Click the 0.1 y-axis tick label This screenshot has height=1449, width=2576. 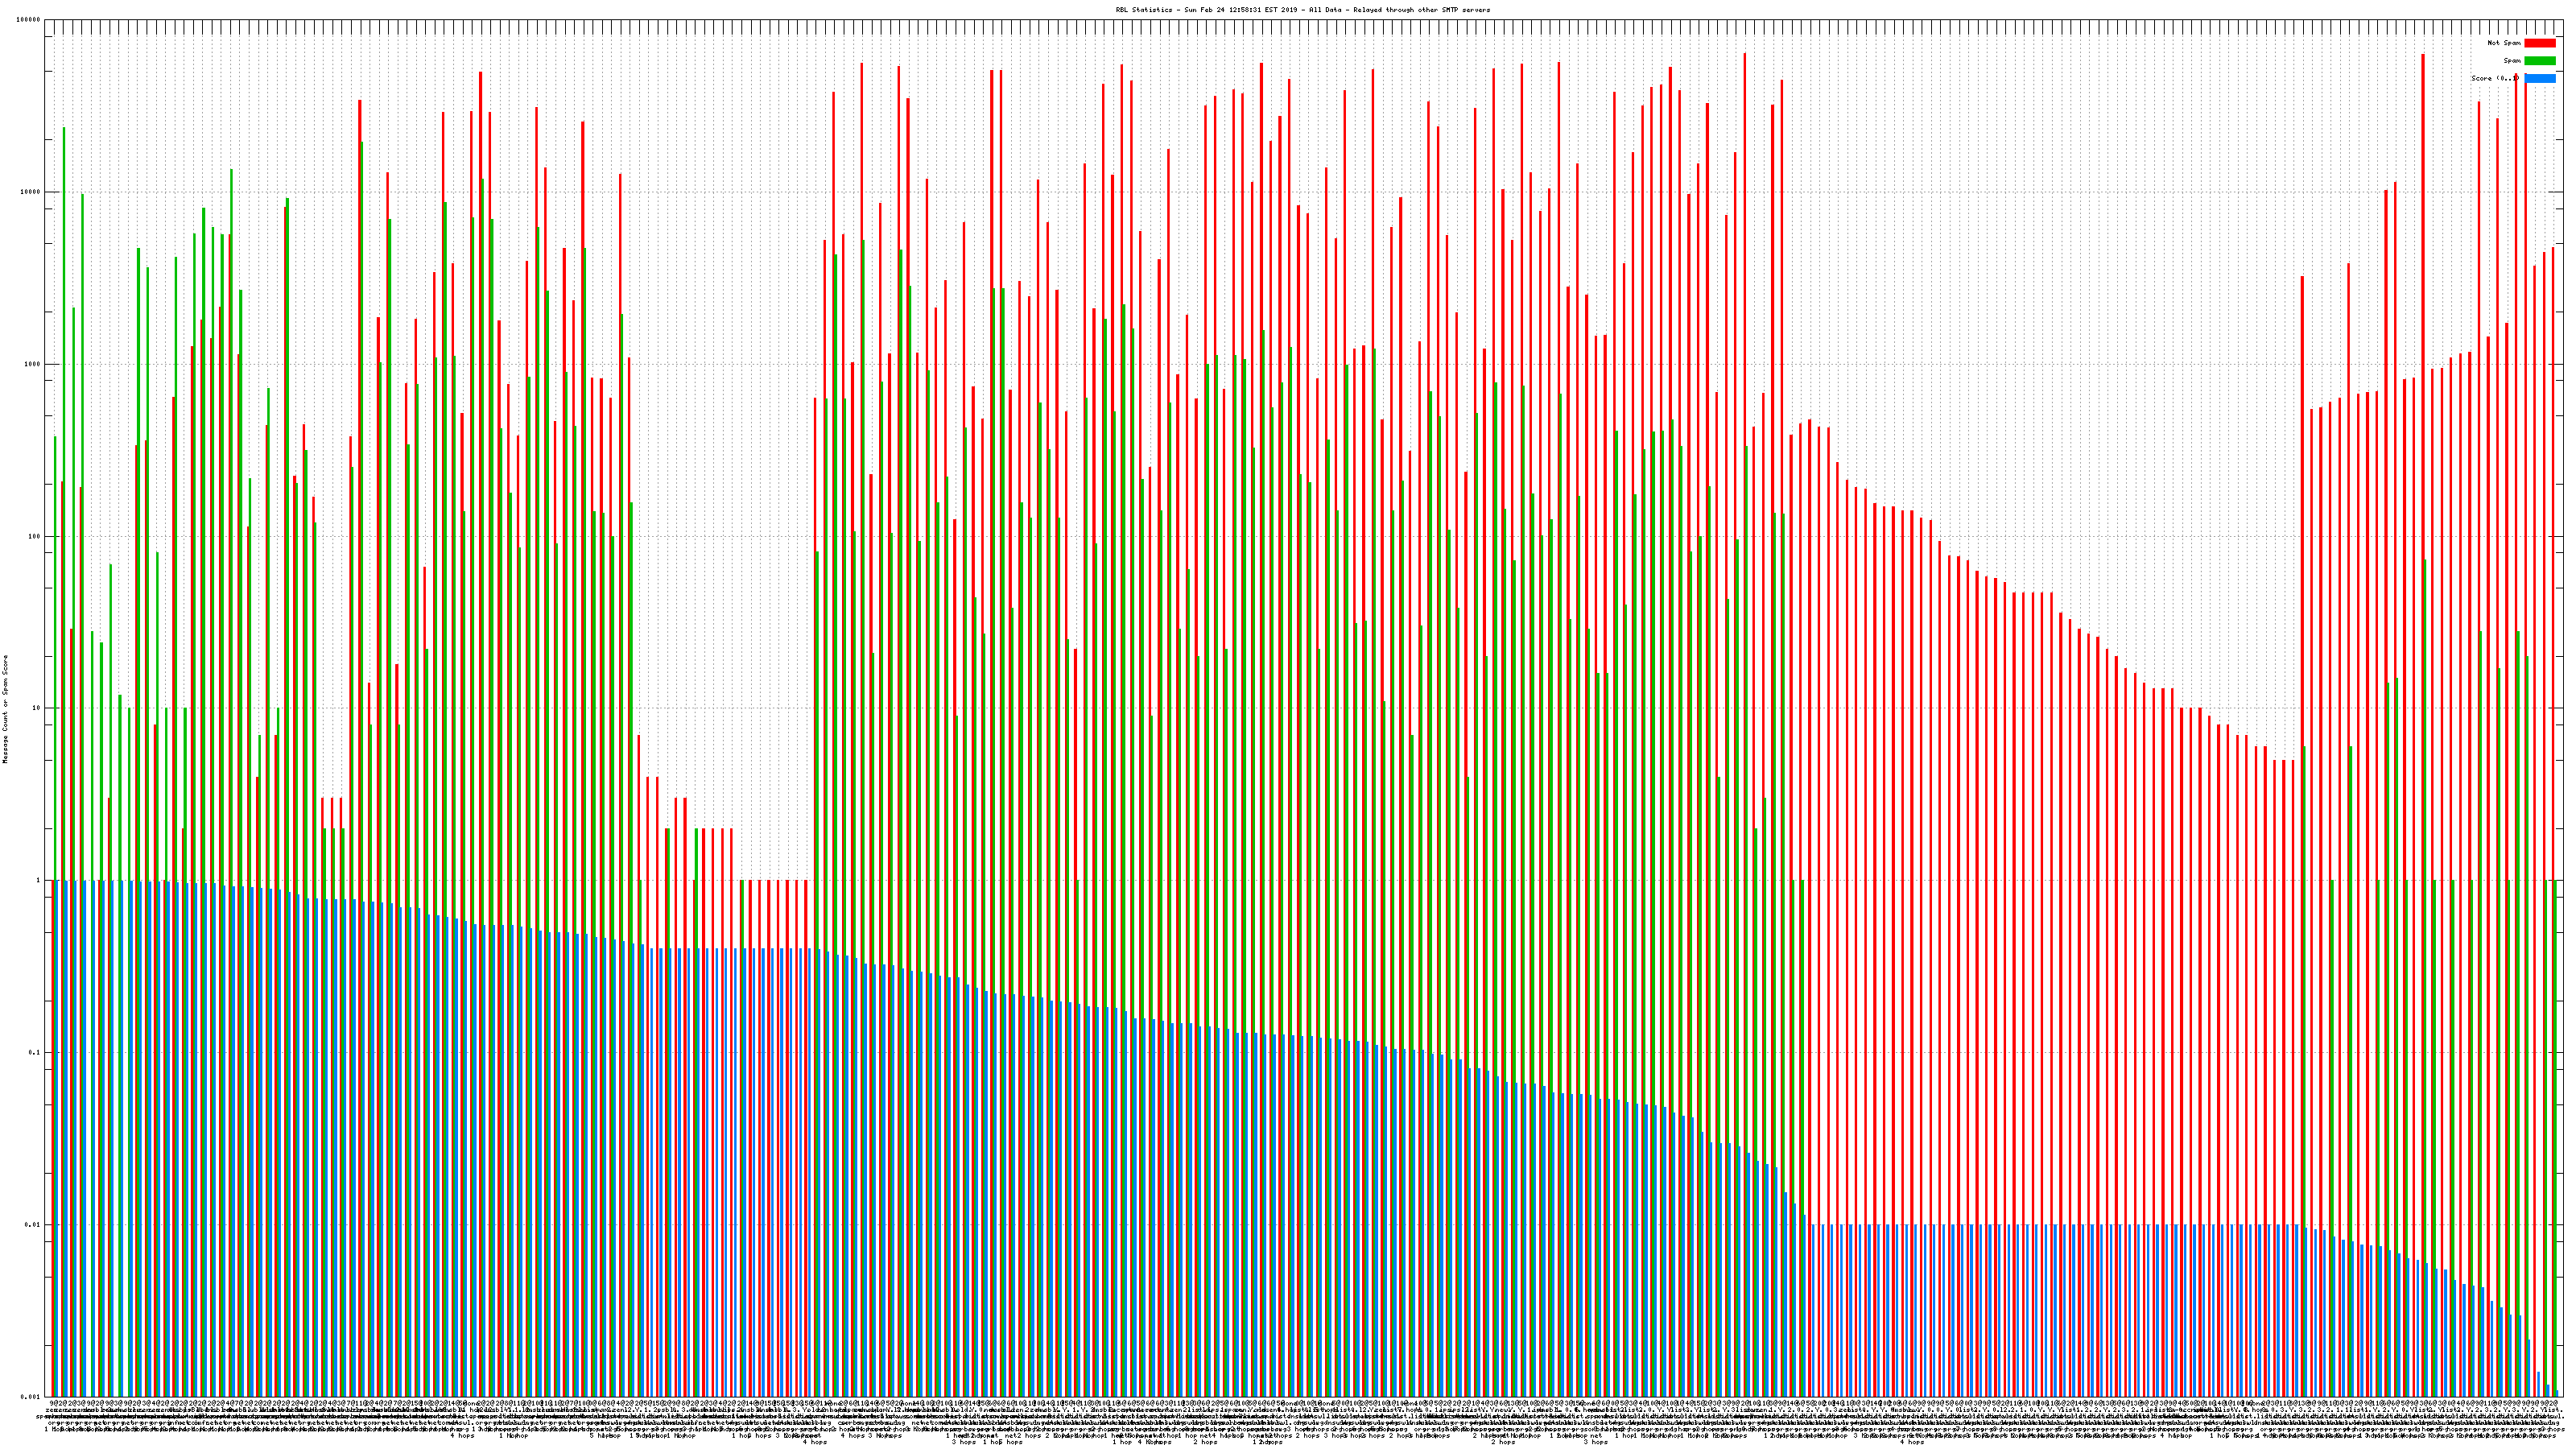click(35, 1052)
